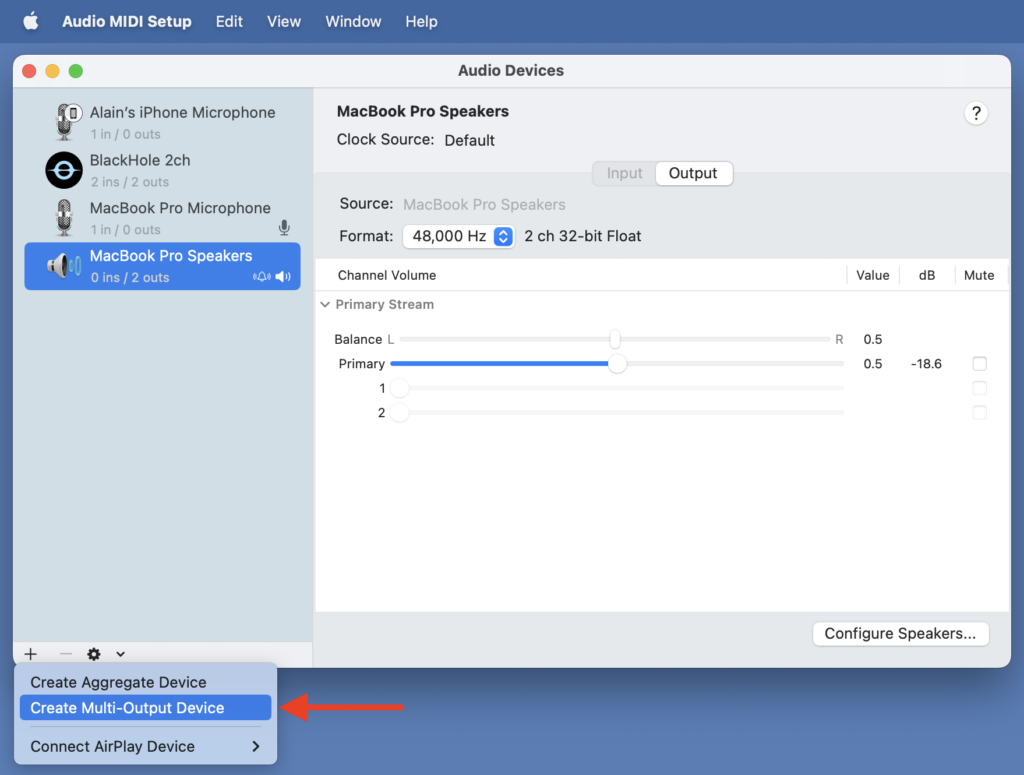The image size is (1024, 775).
Task: Click the Balance slider knob
Action: pyautogui.click(x=615, y=339)
